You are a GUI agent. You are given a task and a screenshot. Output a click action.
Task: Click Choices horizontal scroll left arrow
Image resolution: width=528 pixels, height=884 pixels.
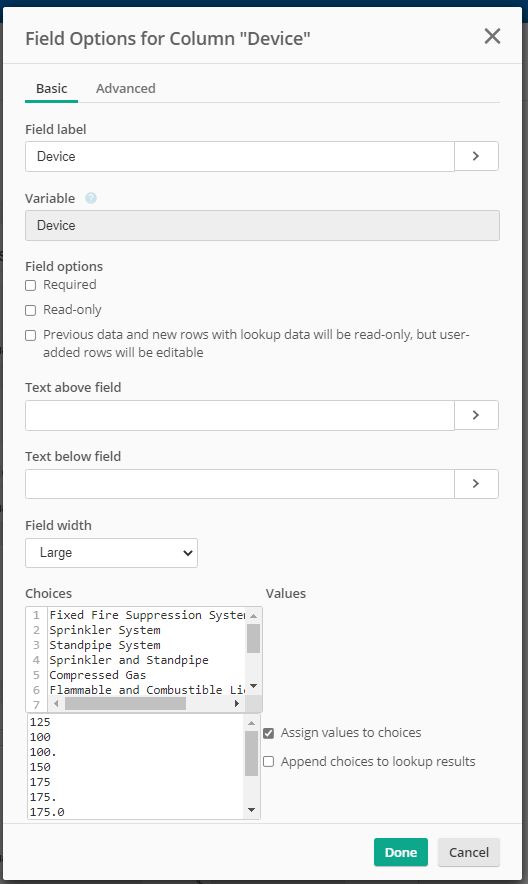pyautogui.click(x=56, y=704)
